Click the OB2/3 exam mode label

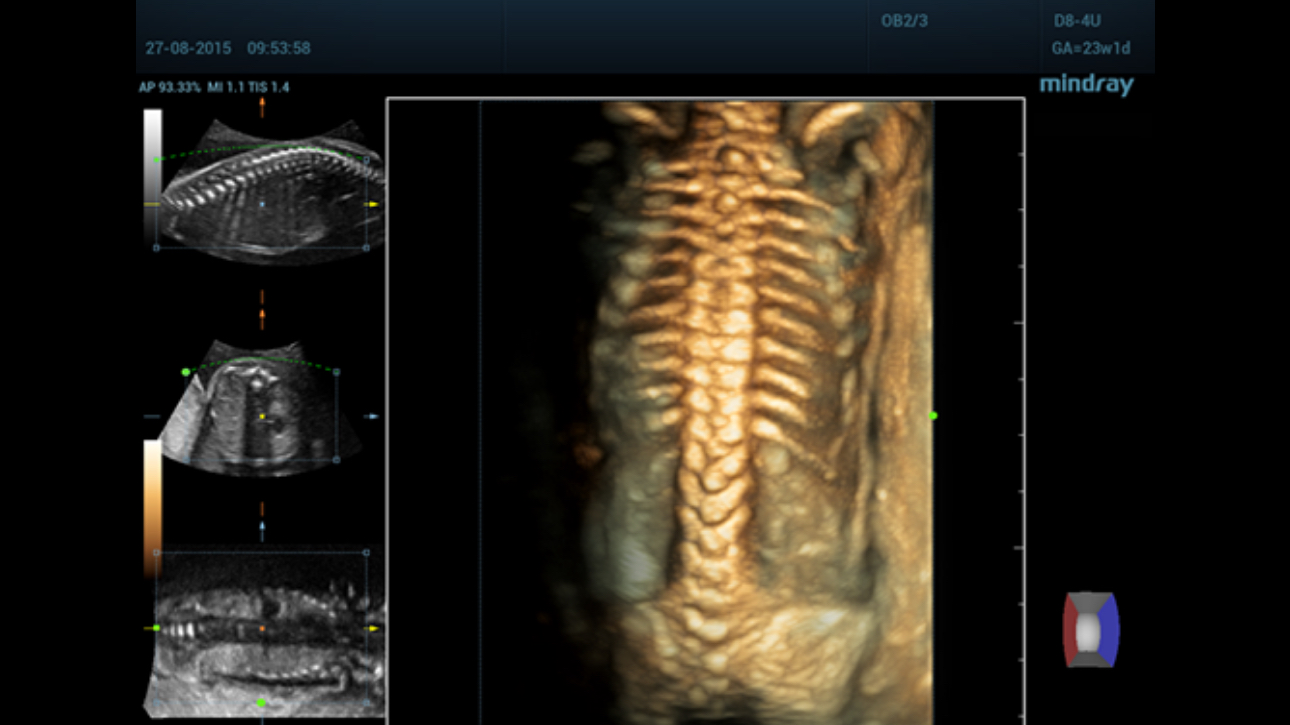tap(904, 21)
